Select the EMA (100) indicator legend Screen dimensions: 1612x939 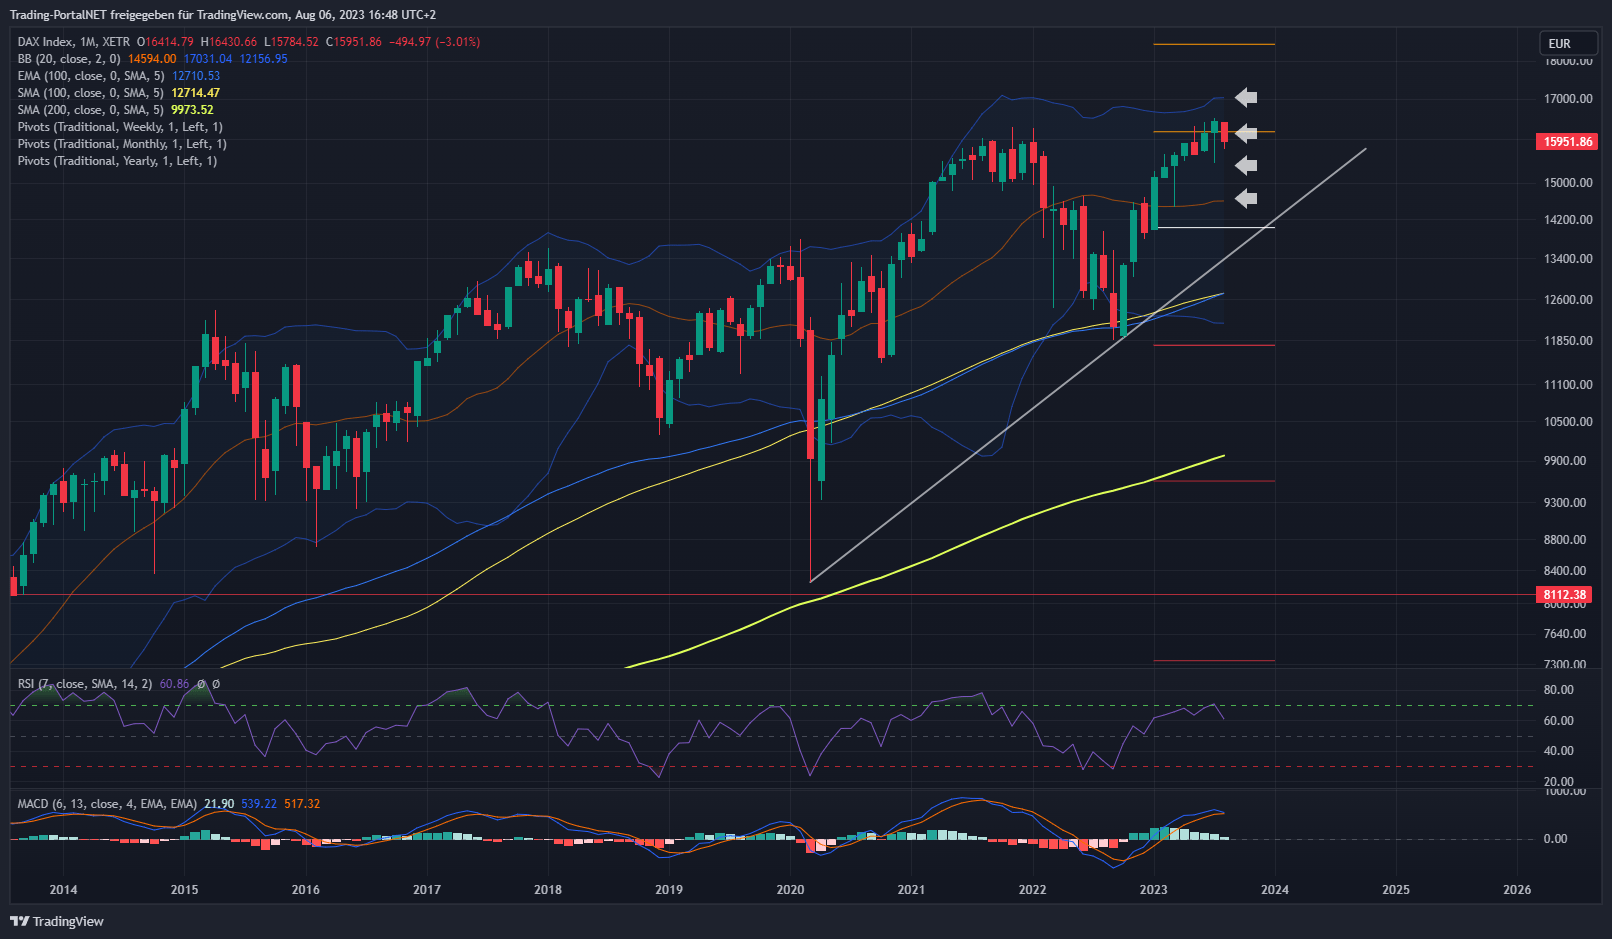pos(91,76)
